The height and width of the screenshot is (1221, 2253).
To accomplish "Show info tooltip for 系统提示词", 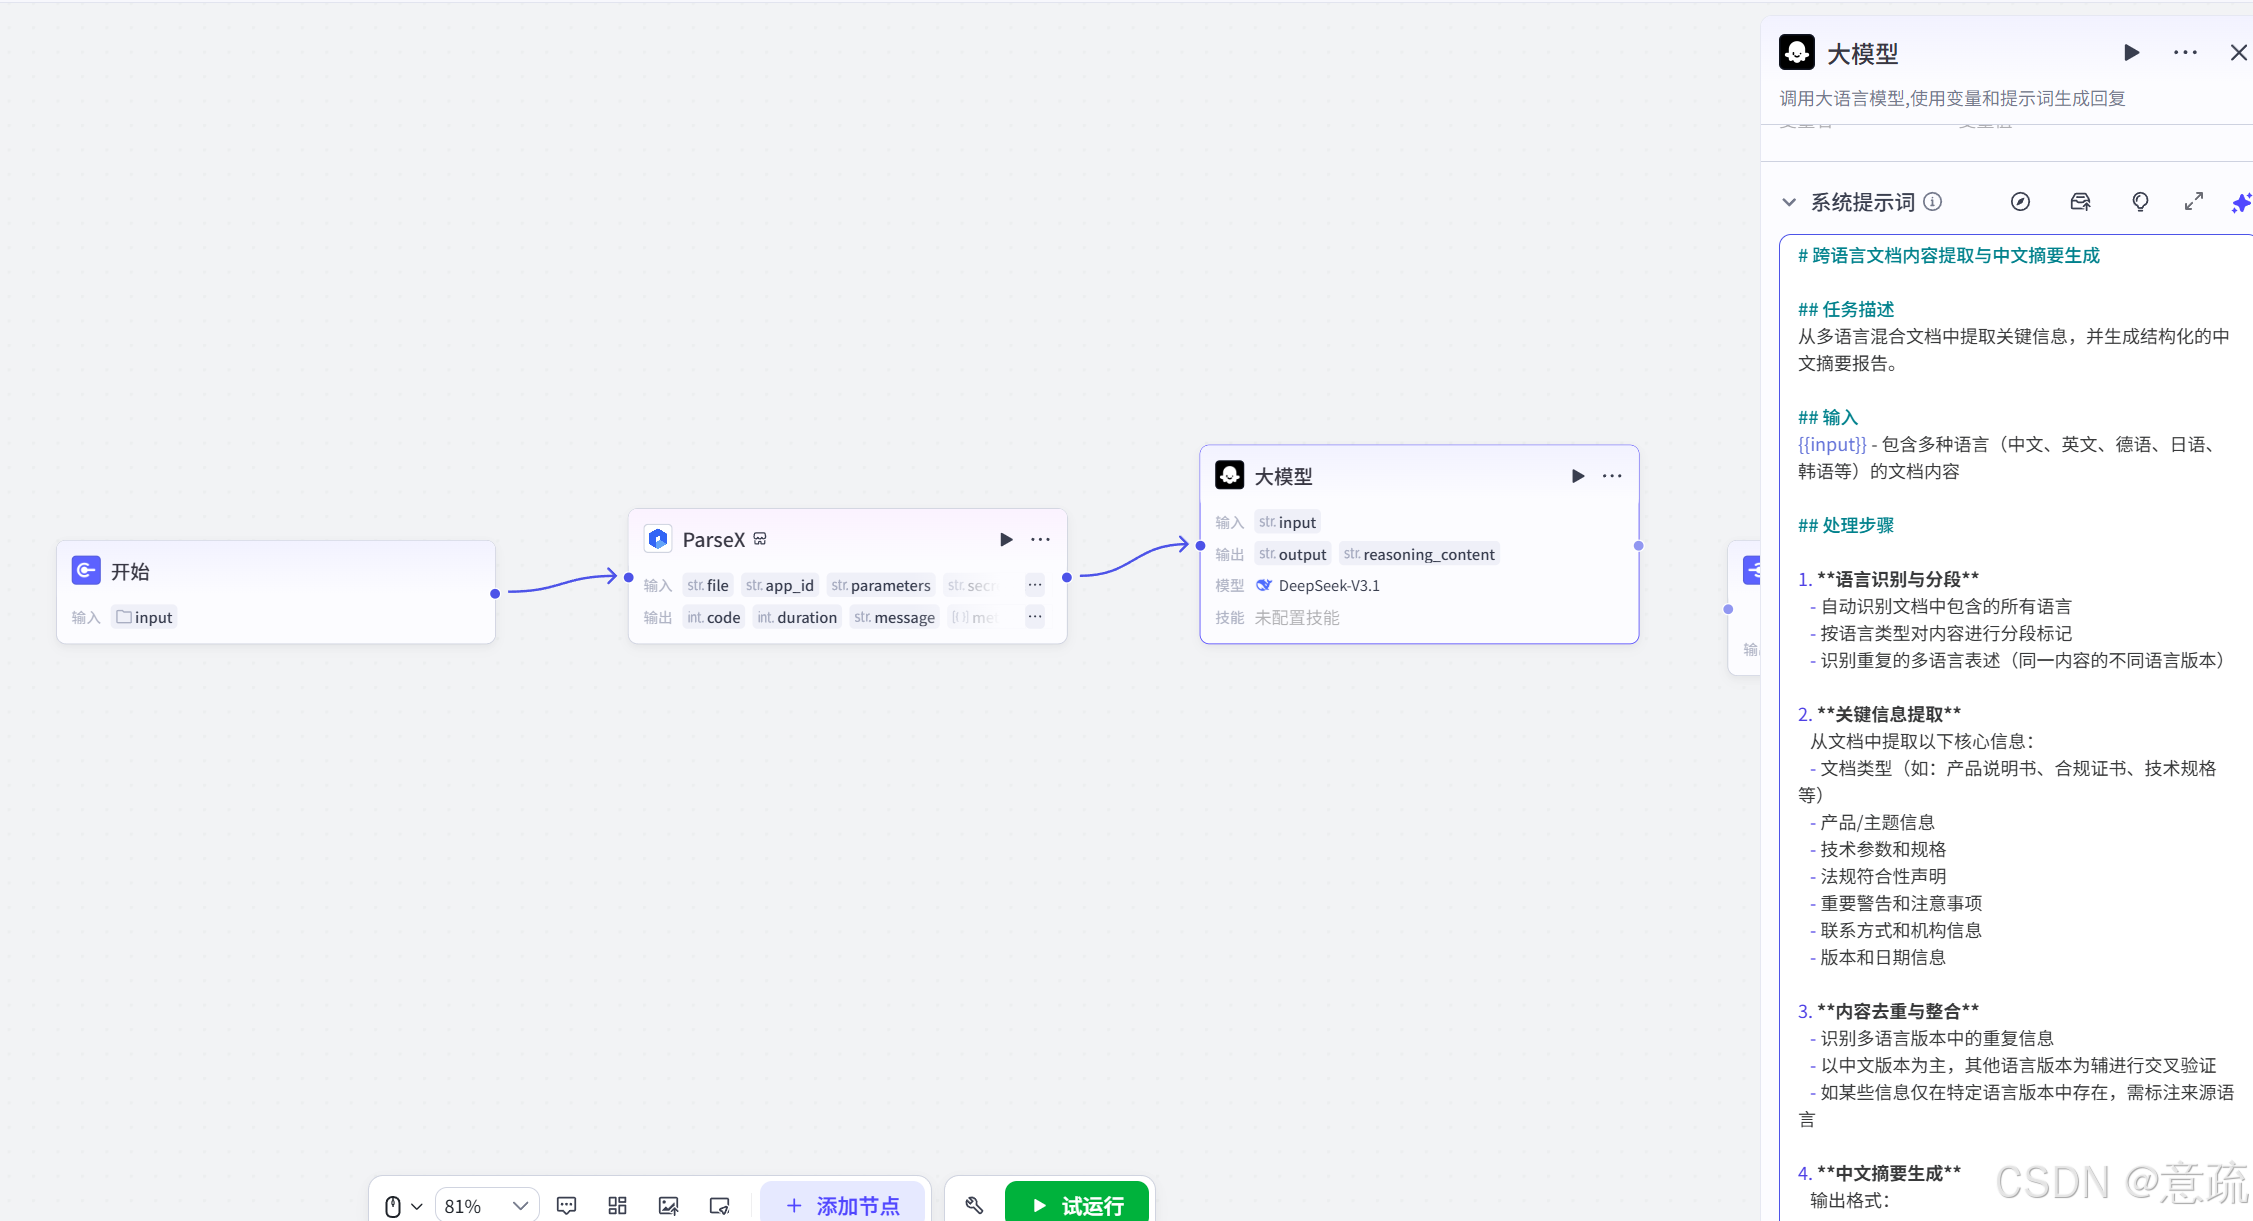I will click(1933, 202).
